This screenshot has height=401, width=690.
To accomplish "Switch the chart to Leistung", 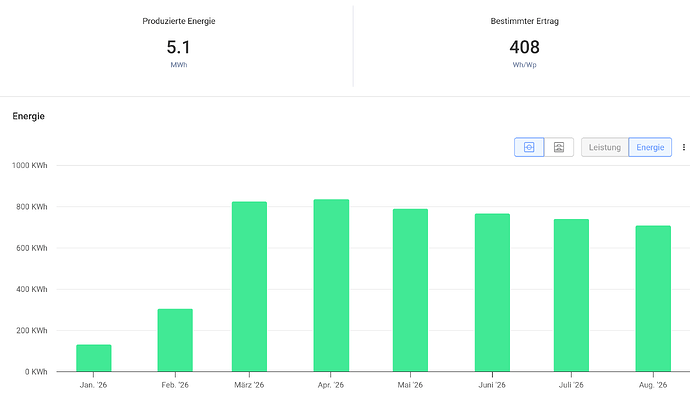I will tap(605, 147).
